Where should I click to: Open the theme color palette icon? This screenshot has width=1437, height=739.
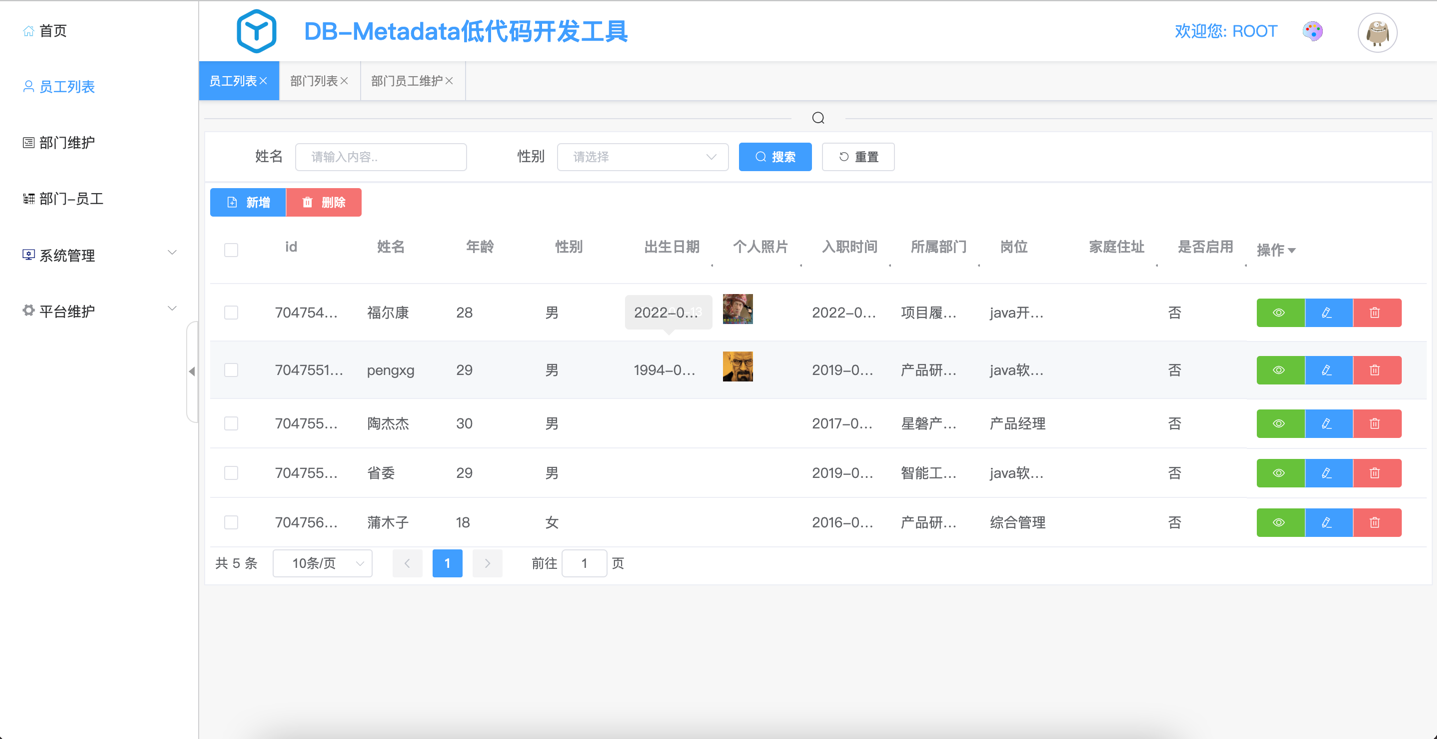(x=1313, y=32)
